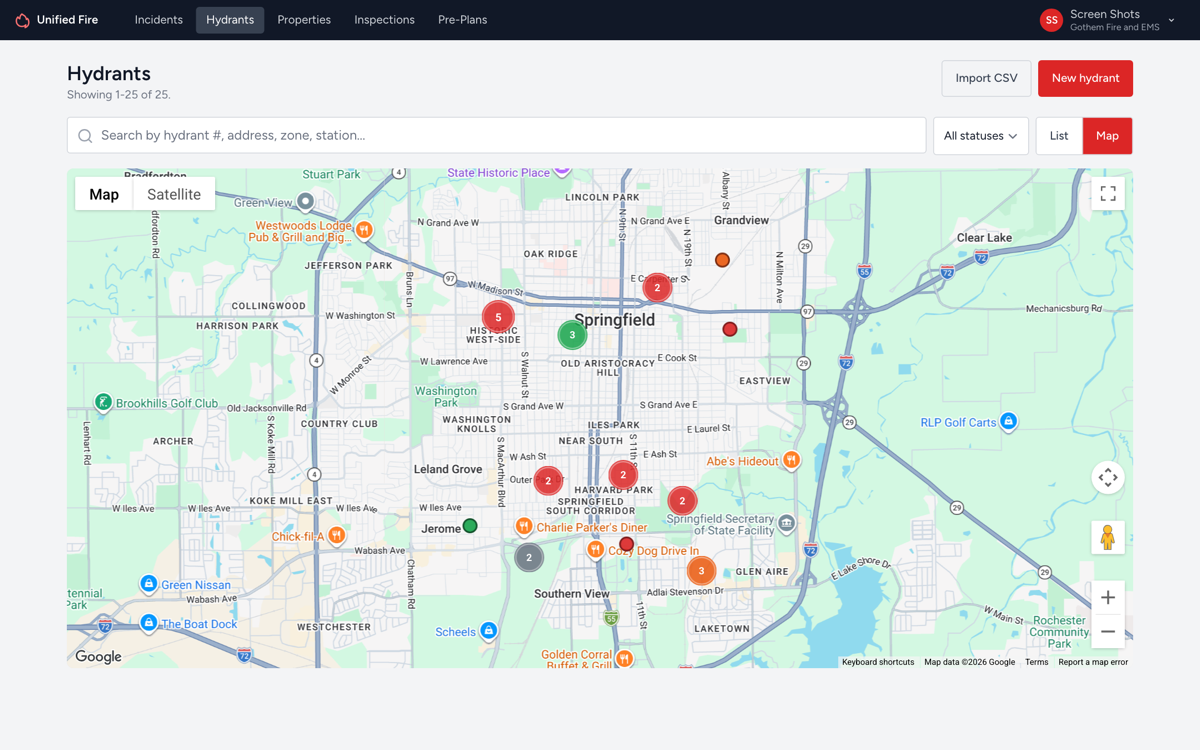Open Keyboard shortcuts
The height and width of the screenshot is (750, 1200).
click(x=878, y=662)
